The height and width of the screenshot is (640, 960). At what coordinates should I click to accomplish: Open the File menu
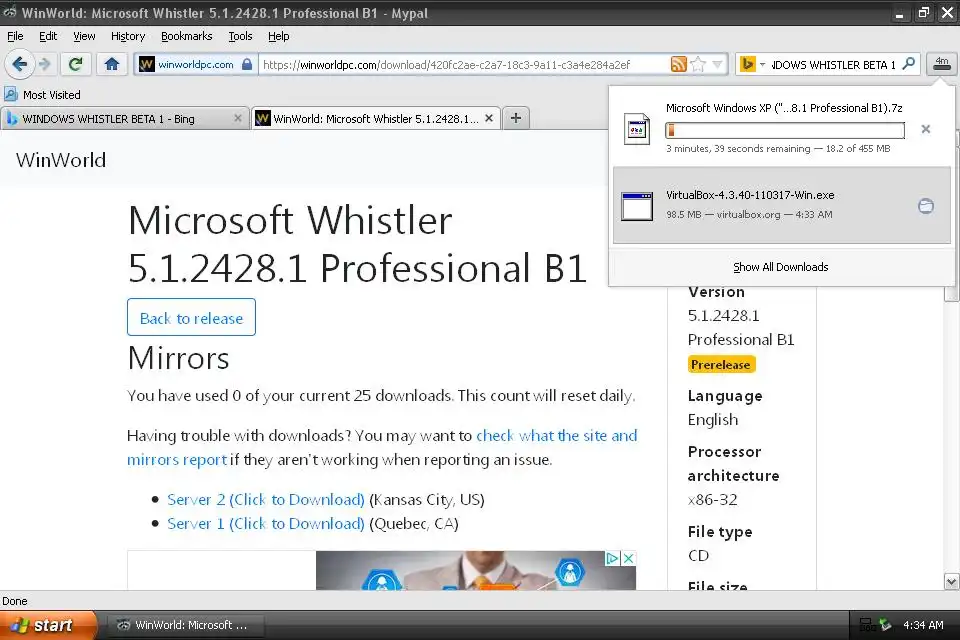coord(15,36)
